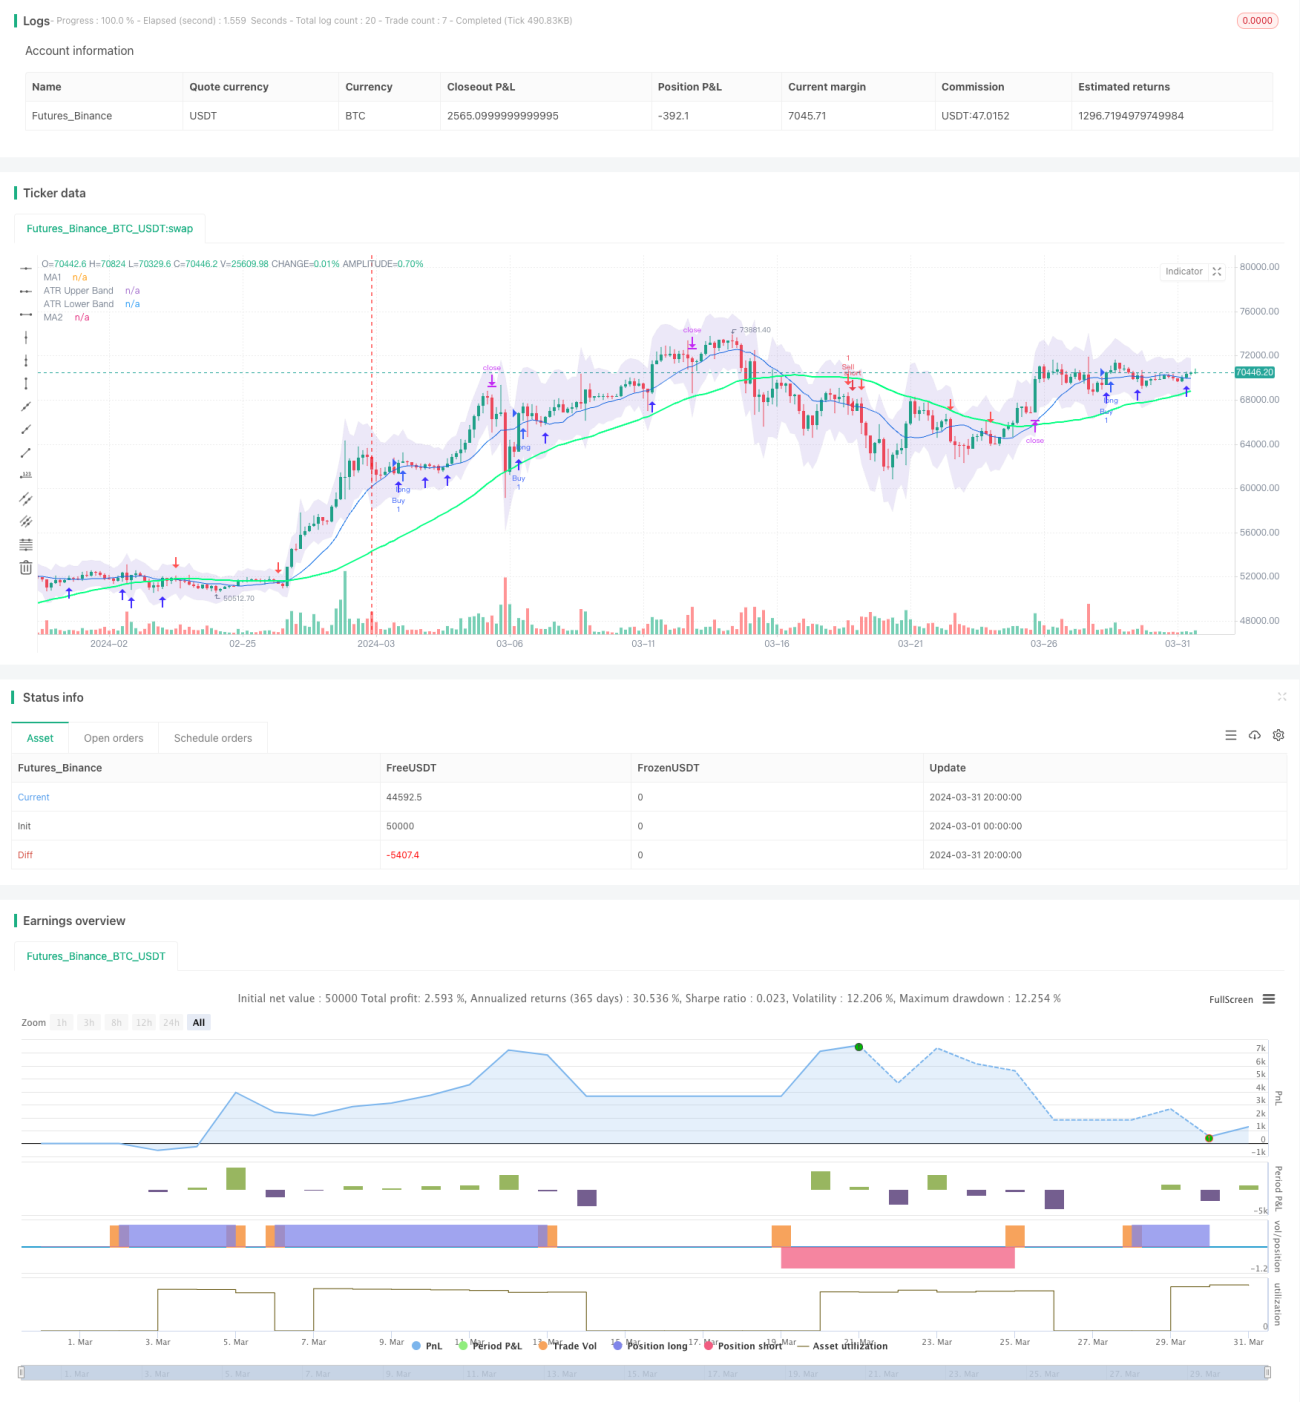Toggle the PnL series in chart legend
The width and height of the screenshot is (1300, 1402).
[x=427, y=1346]
